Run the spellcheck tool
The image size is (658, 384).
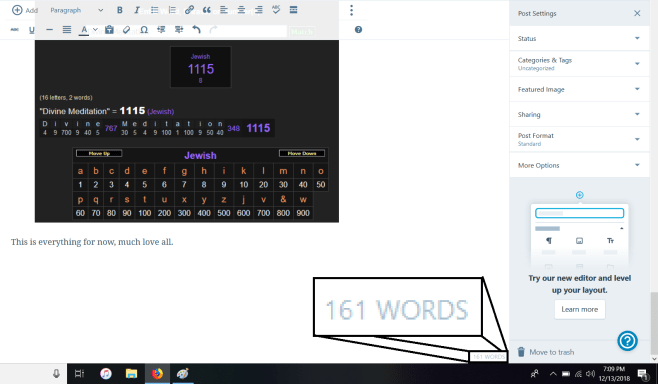(276, 10)
